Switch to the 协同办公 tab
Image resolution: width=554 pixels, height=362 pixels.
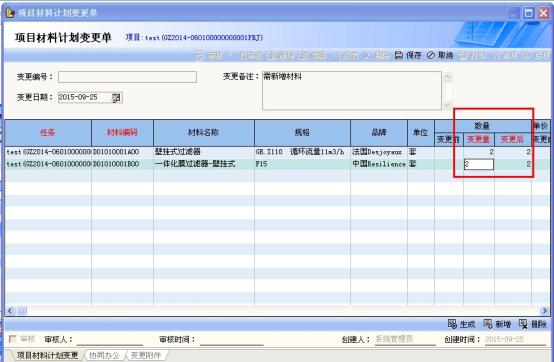[x=104, y=355]
